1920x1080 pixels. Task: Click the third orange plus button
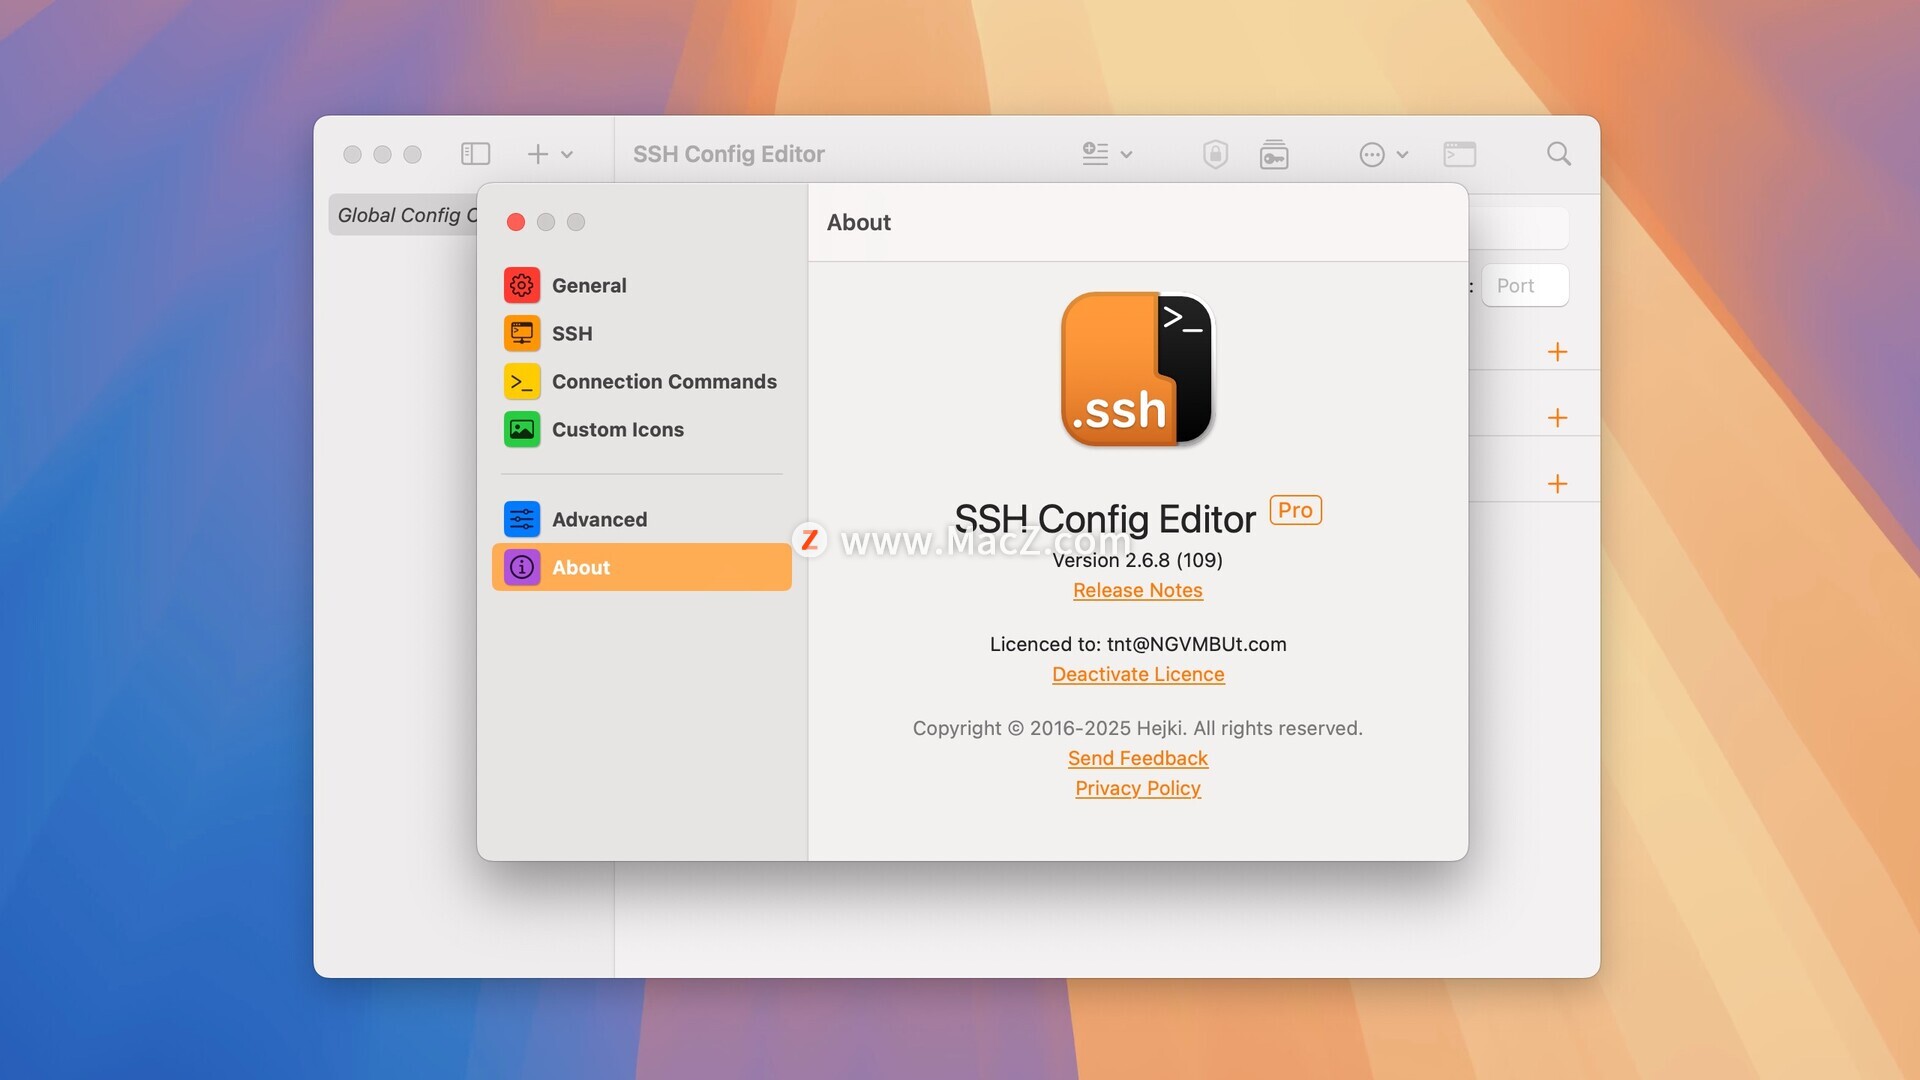[1557, 484]
